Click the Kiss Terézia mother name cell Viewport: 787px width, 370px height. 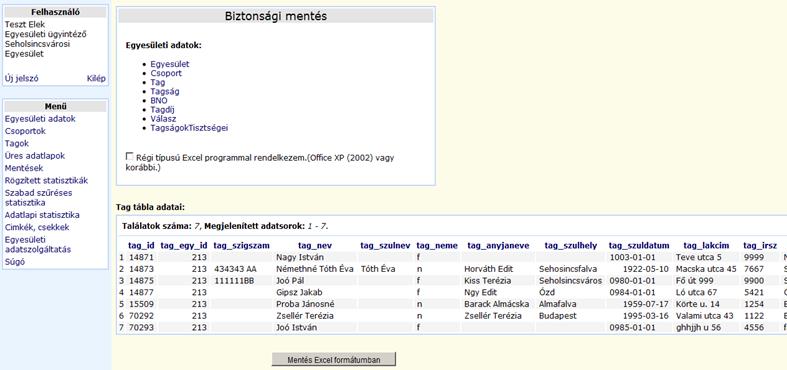(x=487, y=281)
